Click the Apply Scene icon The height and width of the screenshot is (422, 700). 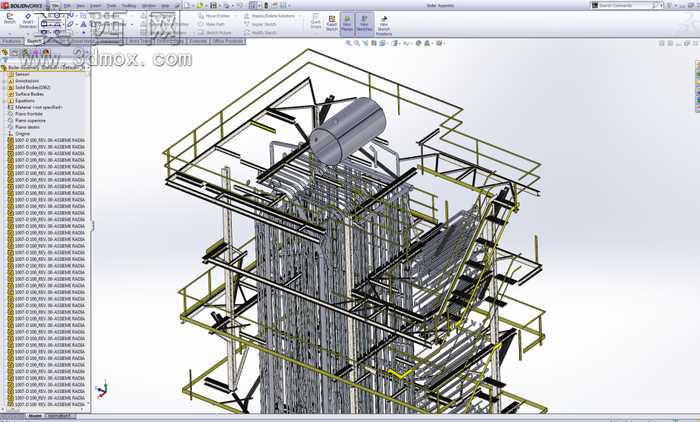point(428,43)
